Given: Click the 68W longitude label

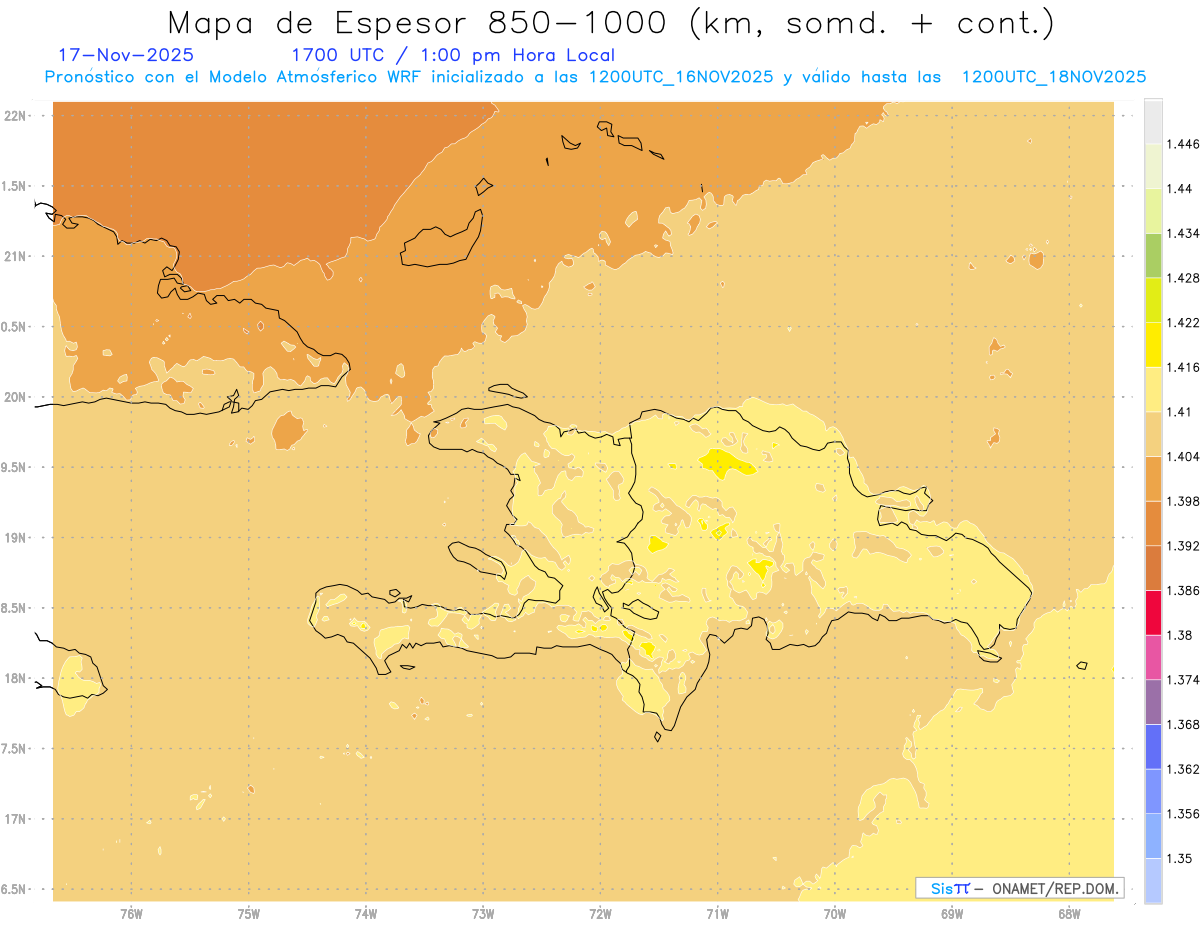Looking at the screenshot, I should click(1069, 913).
